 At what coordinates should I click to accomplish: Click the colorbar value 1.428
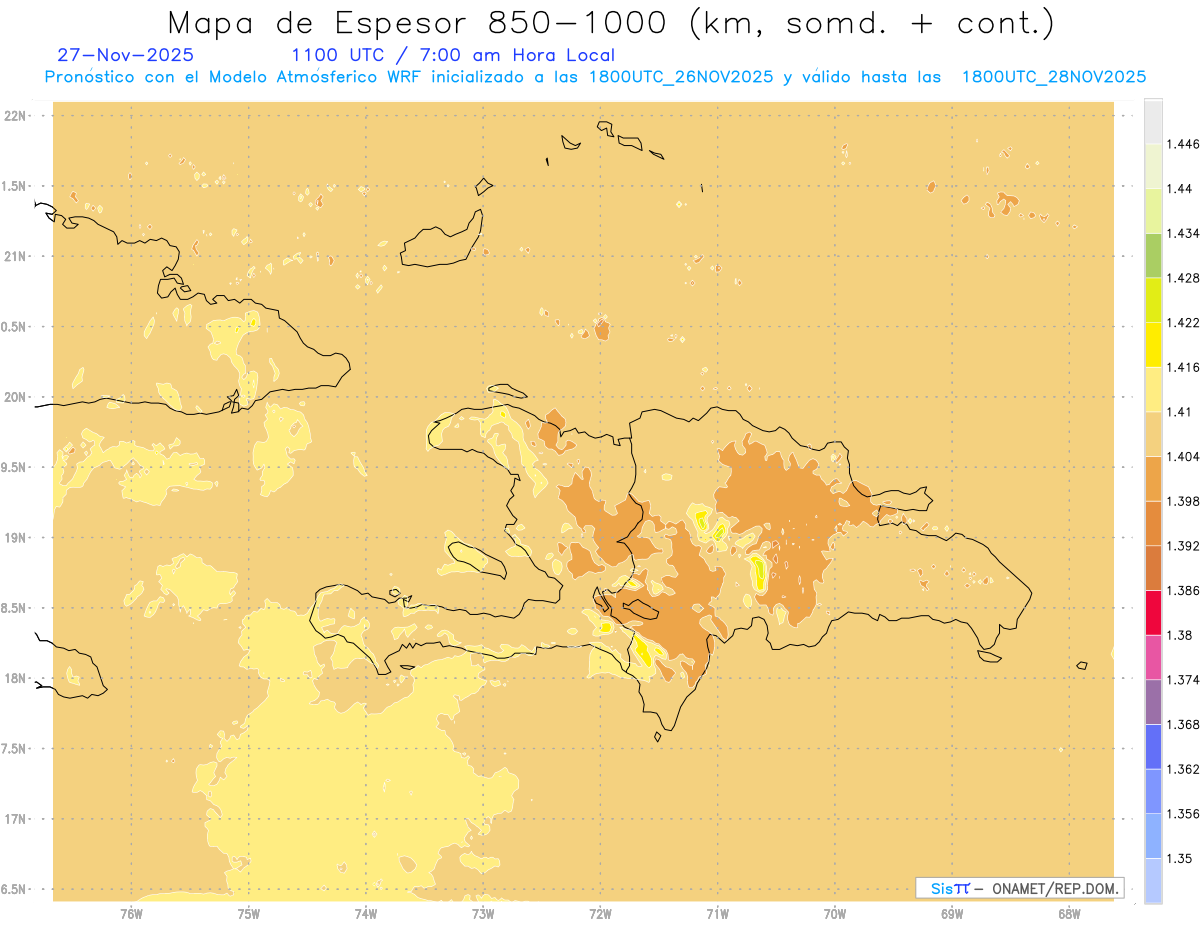(x=1182, y=278)
